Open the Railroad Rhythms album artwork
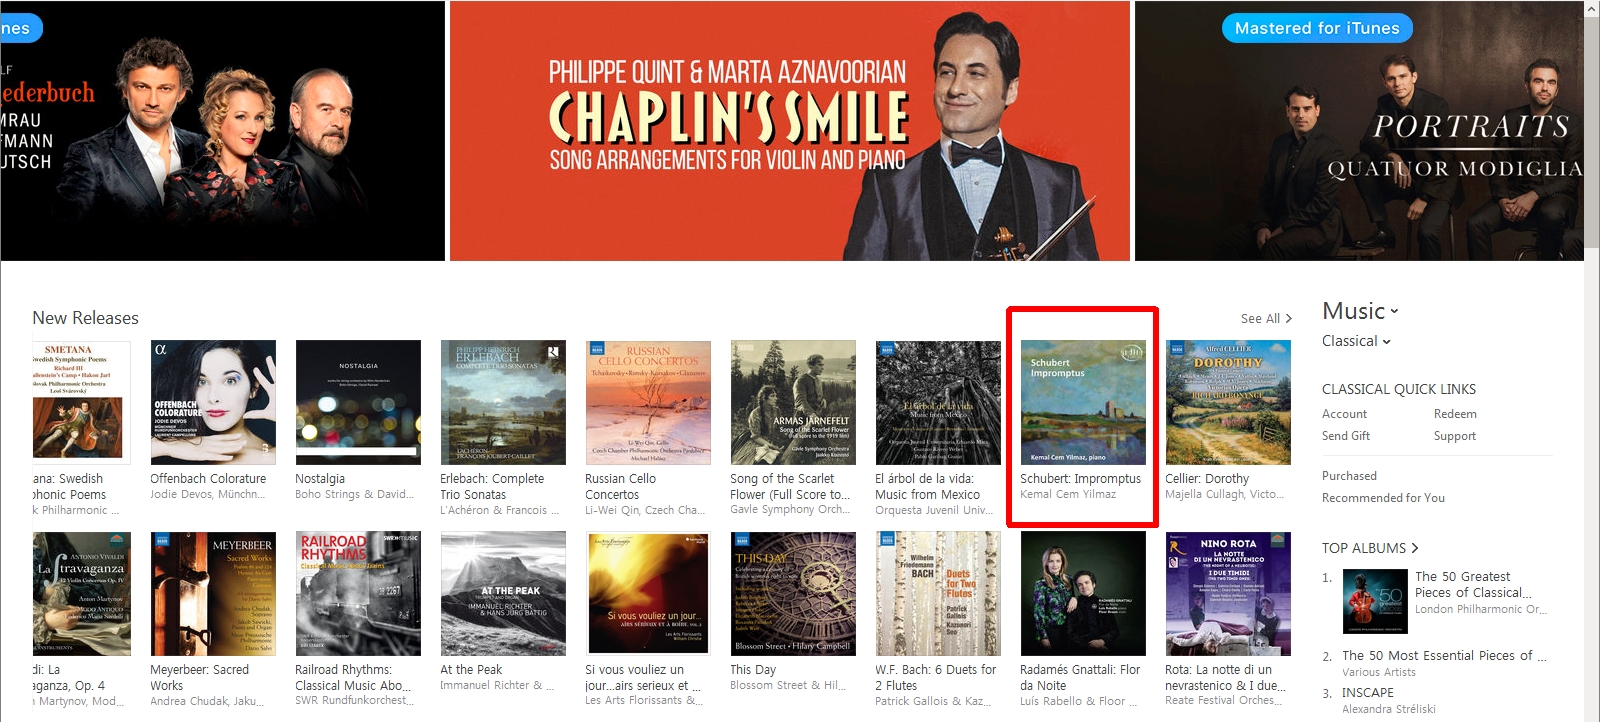 click(x=358, y=594)
